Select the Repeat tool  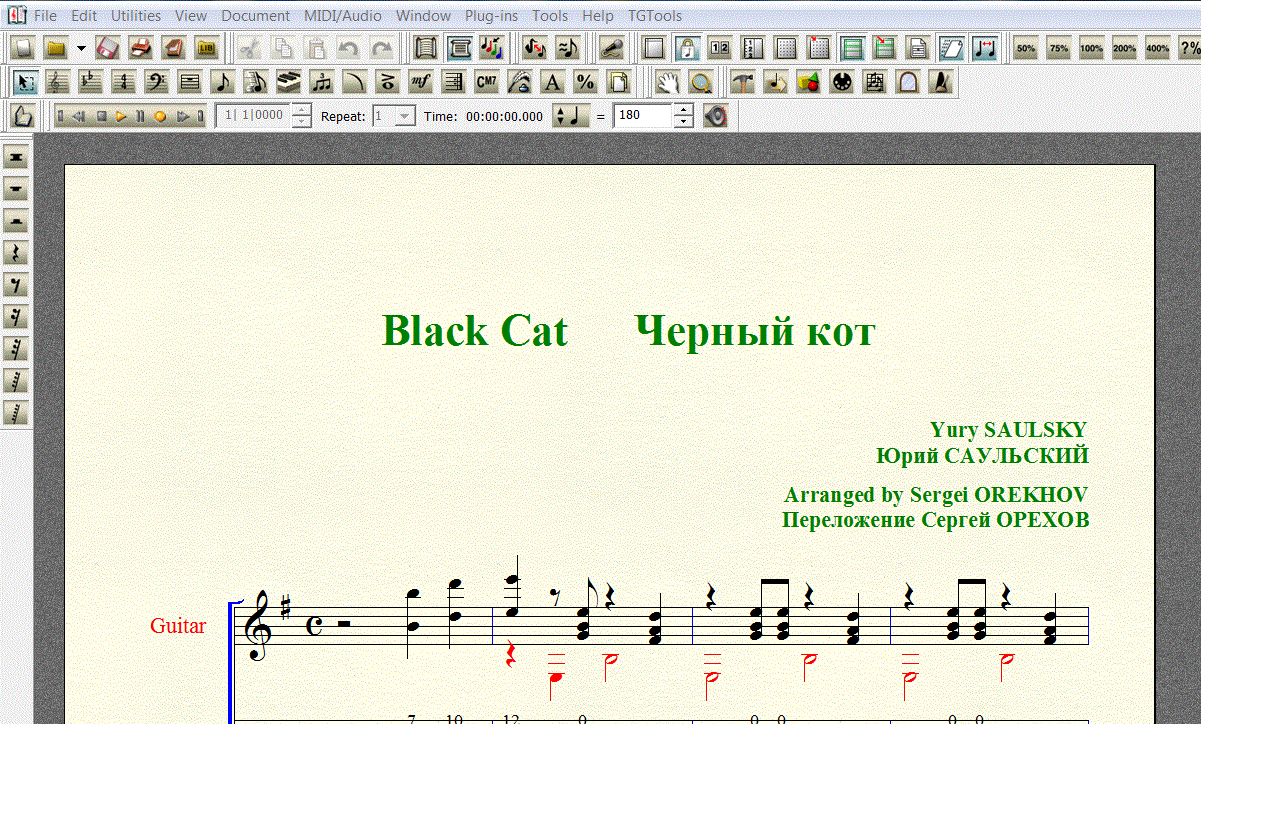coord(454,82)
